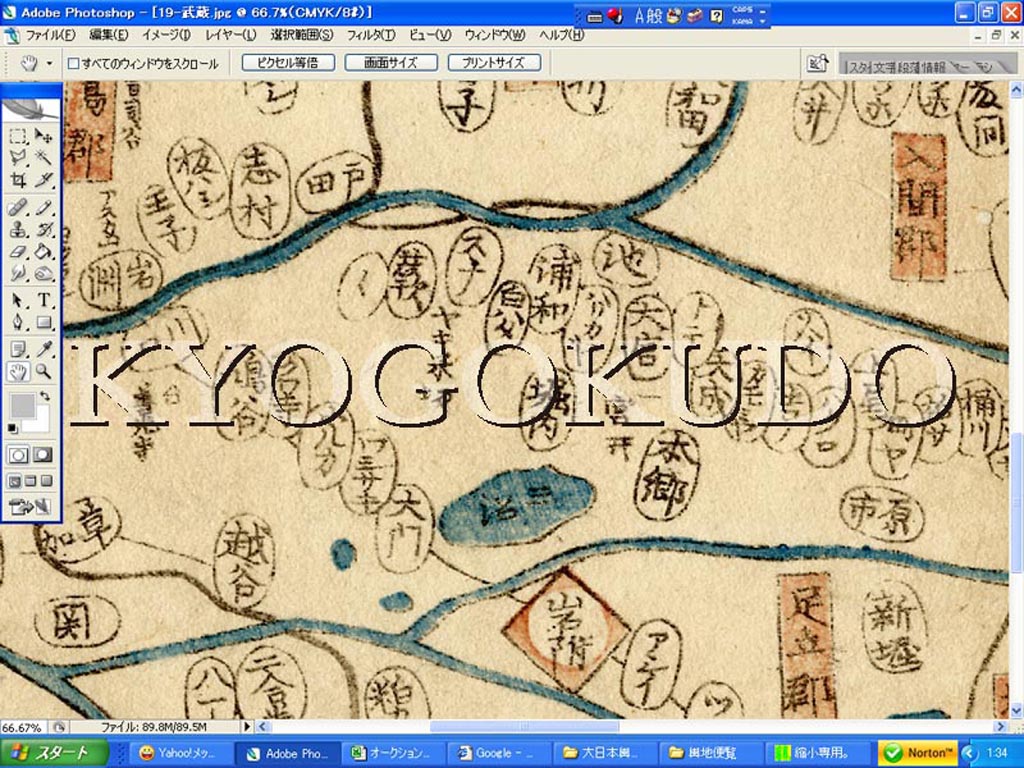Screen dimensions: 1024x768
Task: Open the フィルタ menu
Action: [x=370, y=35]
